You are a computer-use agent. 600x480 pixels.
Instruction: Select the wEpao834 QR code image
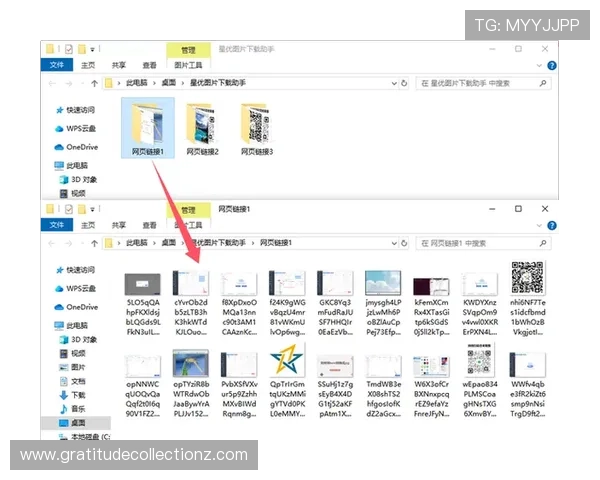(479, 381)
